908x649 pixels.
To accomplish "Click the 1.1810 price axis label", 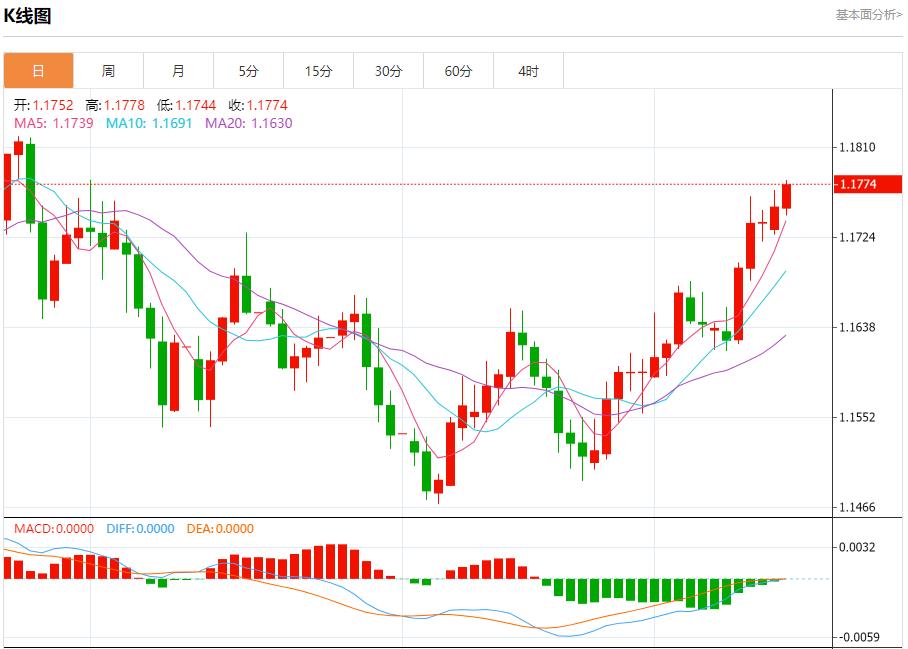I will 857,148.
